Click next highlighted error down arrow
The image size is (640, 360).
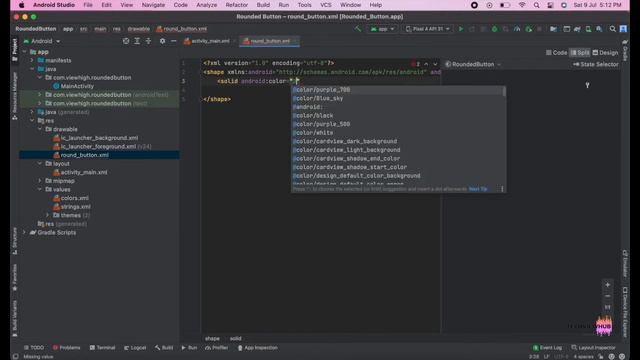[435, 64]
